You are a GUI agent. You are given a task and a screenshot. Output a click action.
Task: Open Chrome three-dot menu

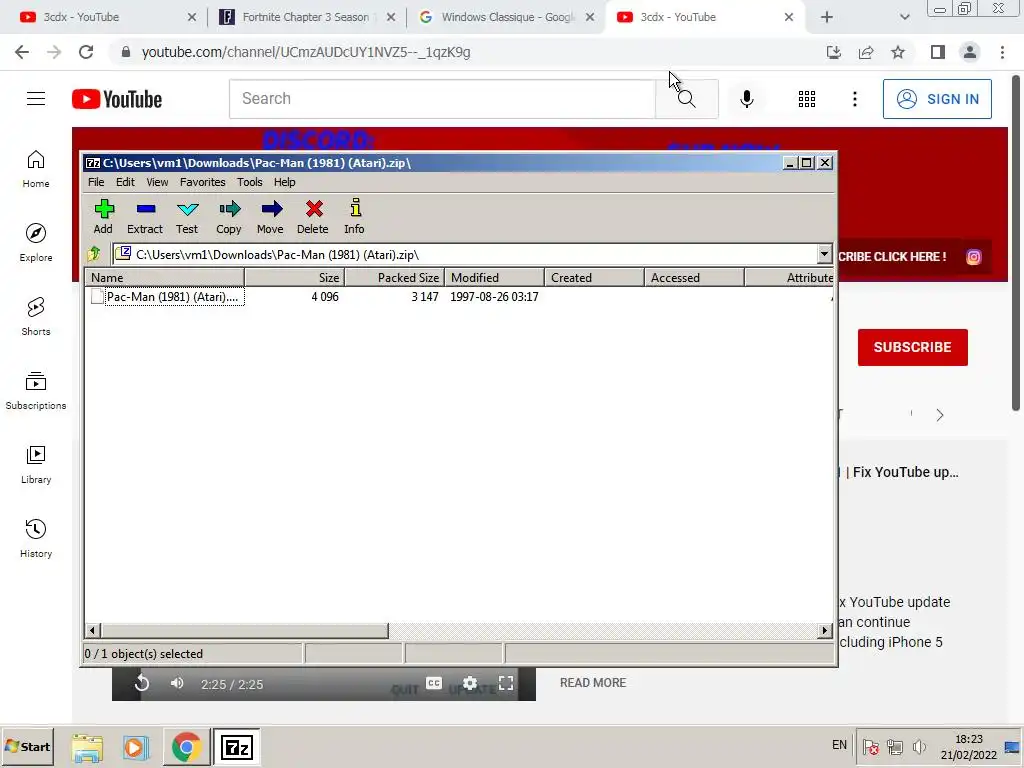click(x=1002, y=52)
